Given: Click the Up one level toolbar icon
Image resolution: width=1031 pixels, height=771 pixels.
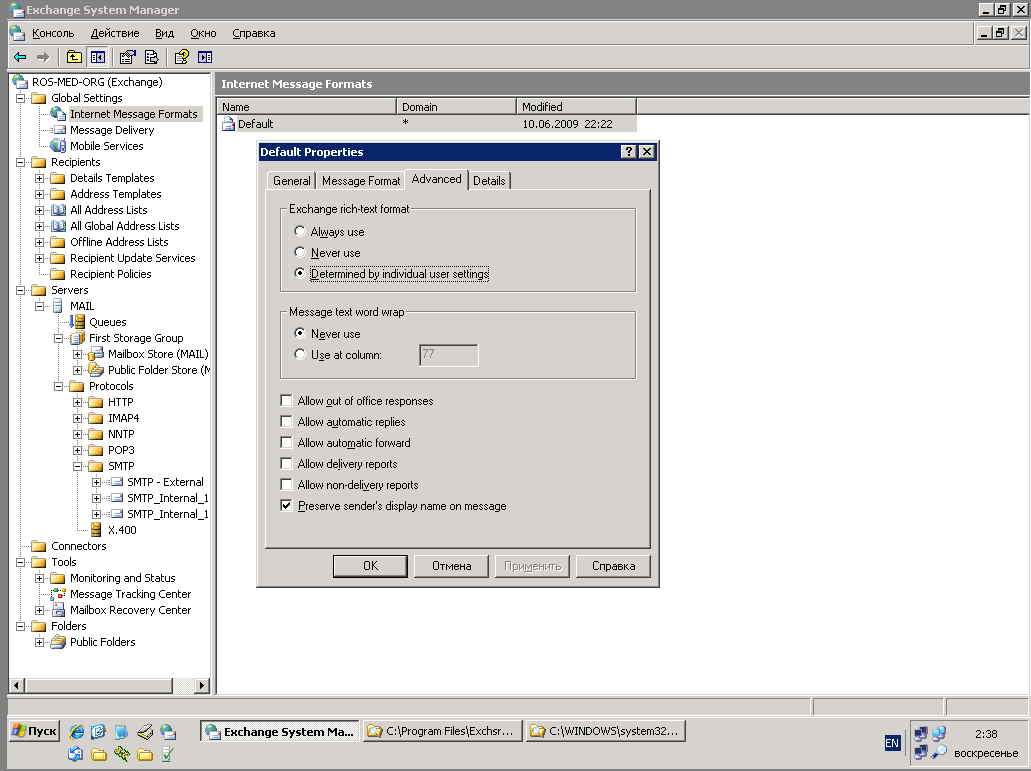Looking at the screenshot, I should (x=74, y=57).
